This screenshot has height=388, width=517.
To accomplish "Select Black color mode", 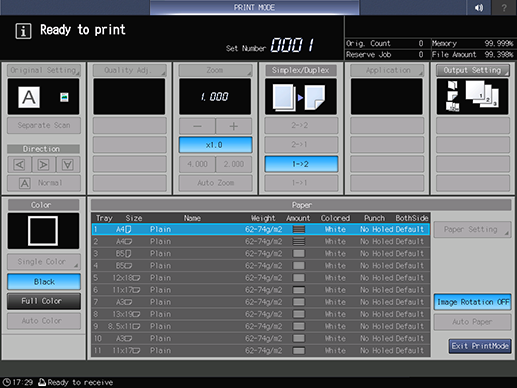I will (44, 282).
